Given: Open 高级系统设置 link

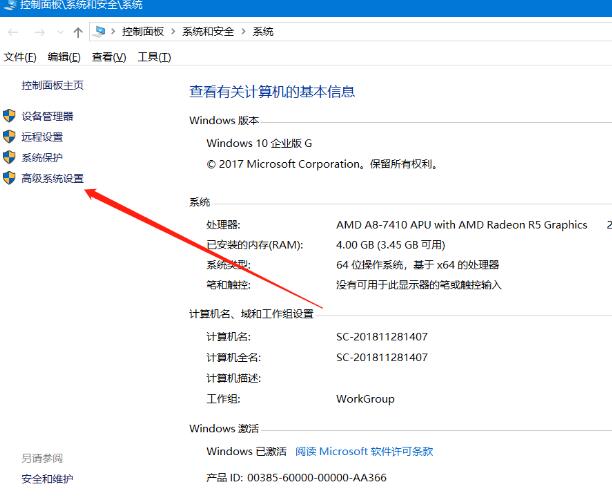Looking at the screenshot, I should (x=52, y=179).
